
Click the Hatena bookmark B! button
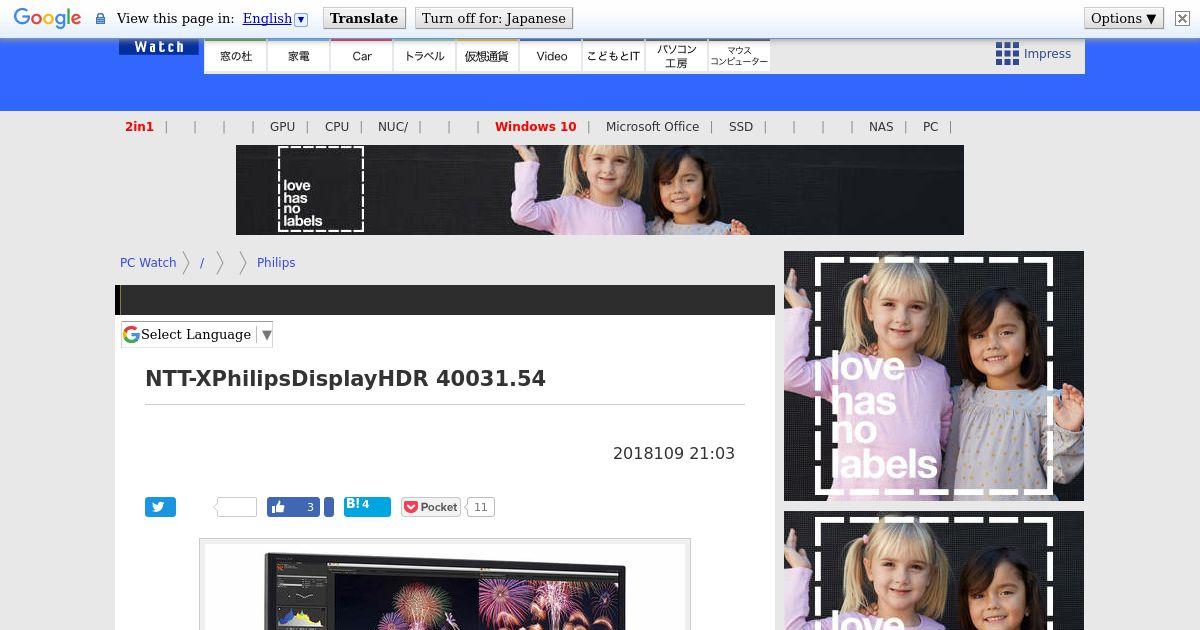point(367,506)
